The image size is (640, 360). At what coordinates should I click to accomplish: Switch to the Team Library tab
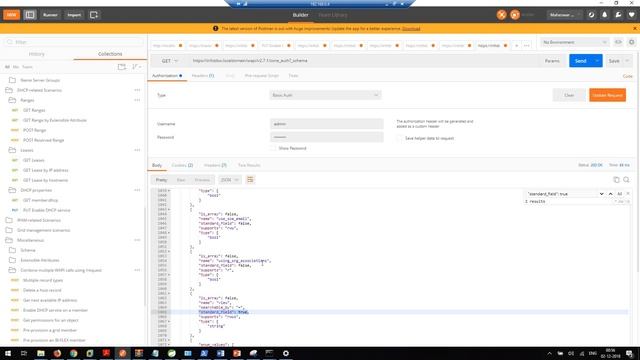point(333,15)
